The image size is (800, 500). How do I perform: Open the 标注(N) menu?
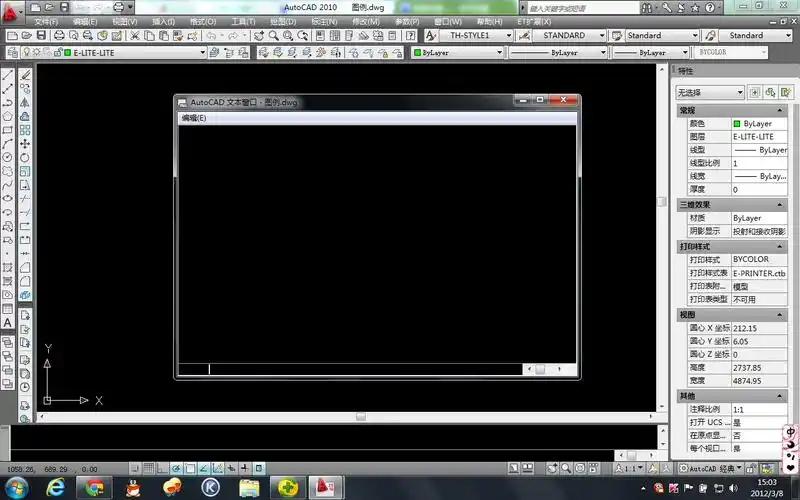click(x=324, y=21)
